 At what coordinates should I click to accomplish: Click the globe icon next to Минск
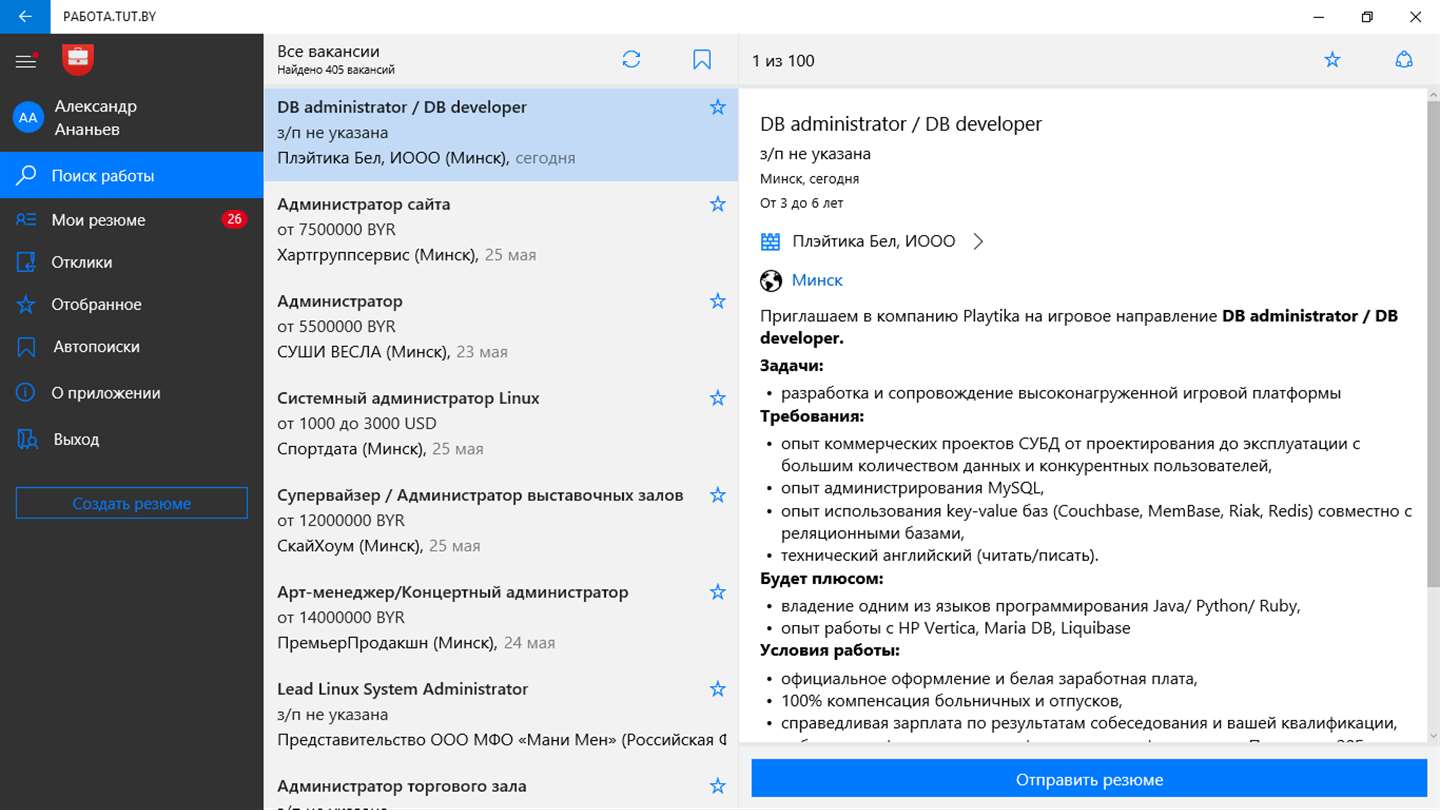[x=770, y=280]
